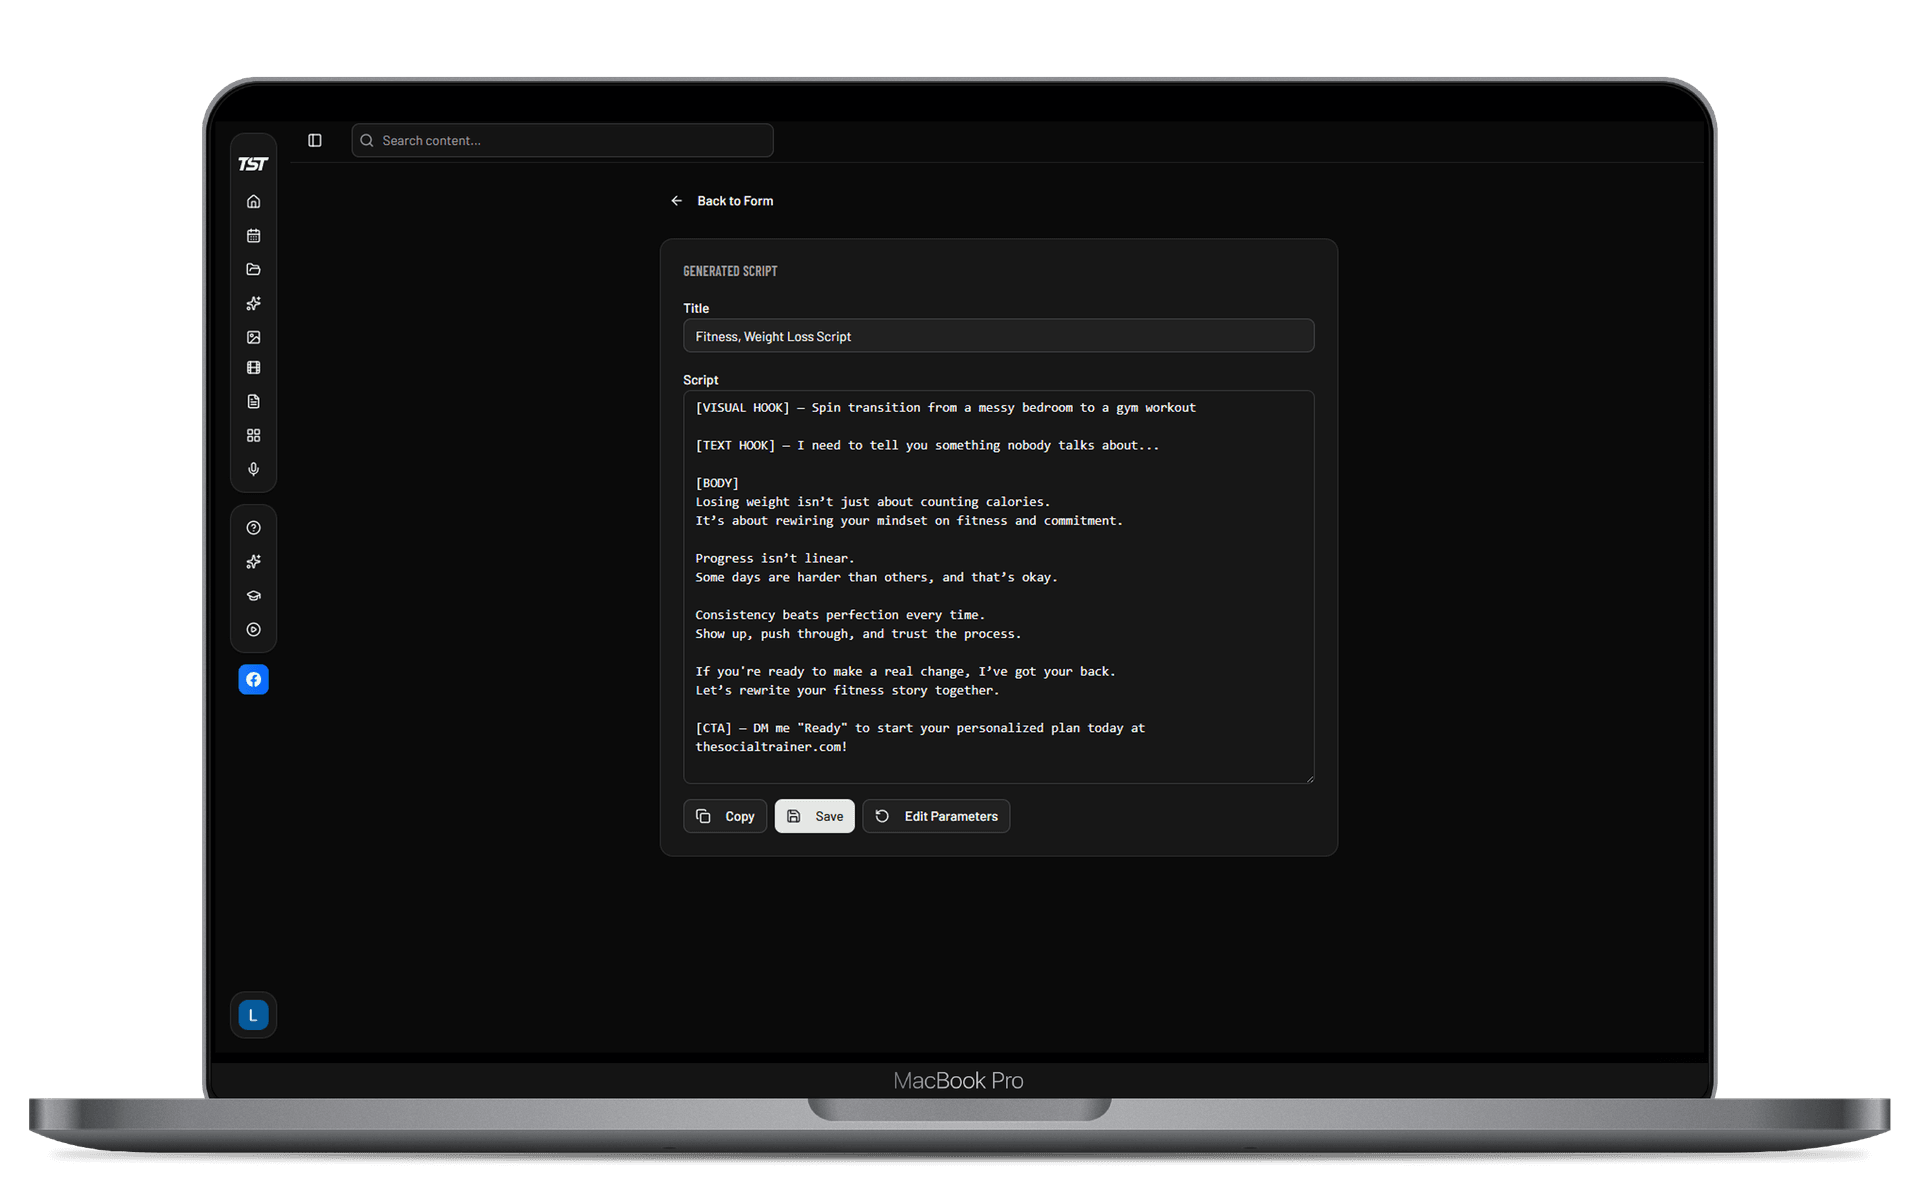Go back using Back to Form
The width and height of the screenshot is (1920, 1188).
(722, 201)
